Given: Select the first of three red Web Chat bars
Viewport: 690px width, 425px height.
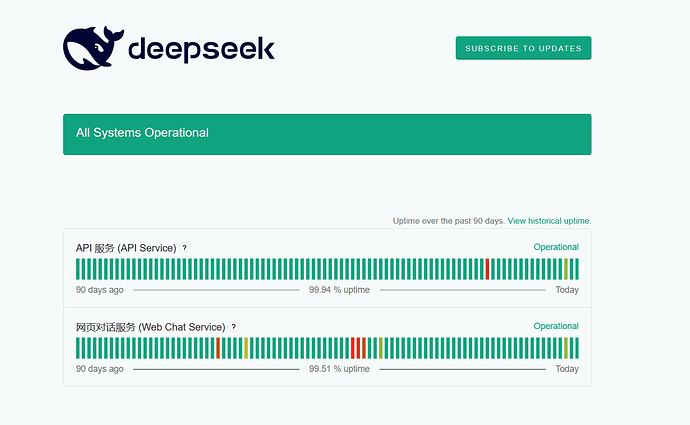Looking at the screenshot, I should coord(352,348).
